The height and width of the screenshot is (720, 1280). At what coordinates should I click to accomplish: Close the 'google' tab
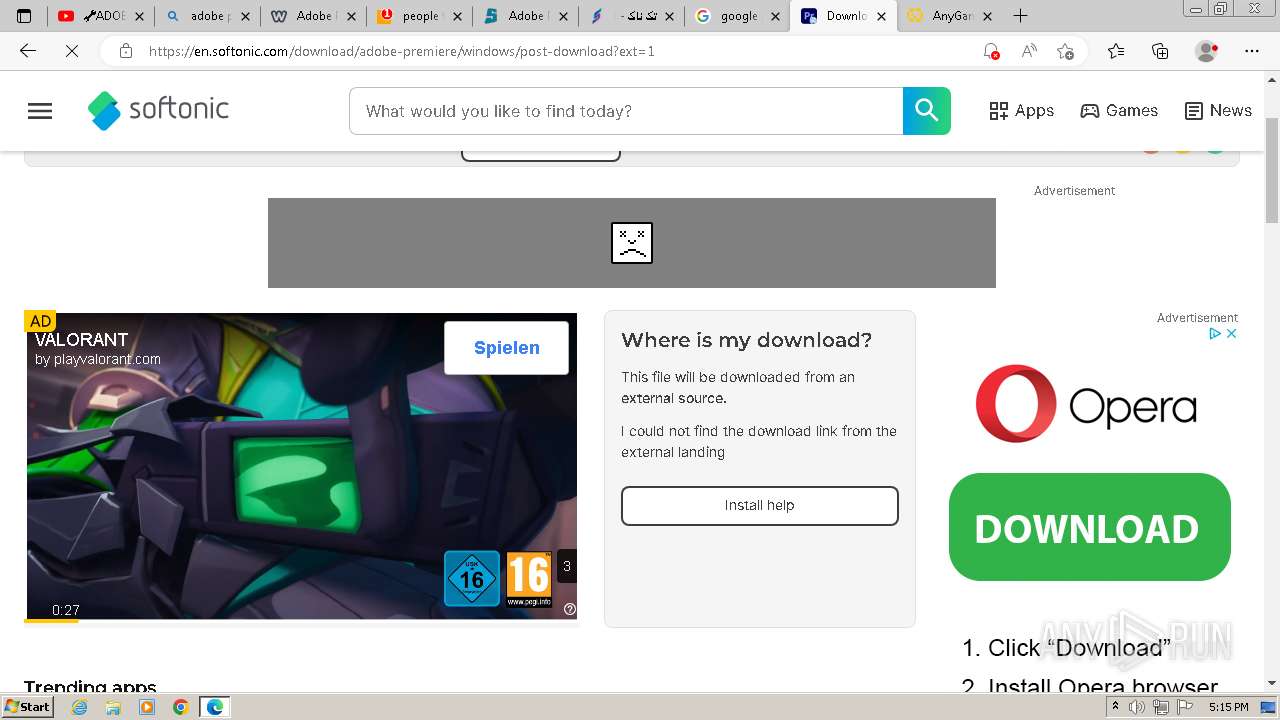[776, 16]
